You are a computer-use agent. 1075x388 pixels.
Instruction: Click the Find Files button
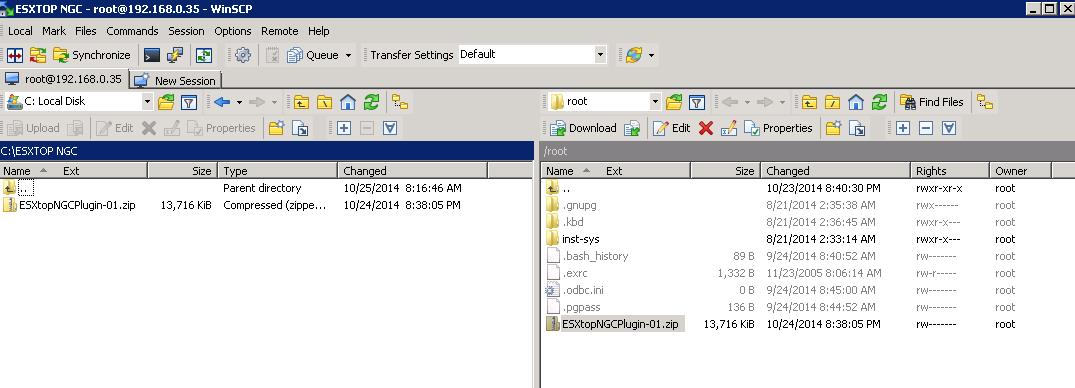click(932, 102)
